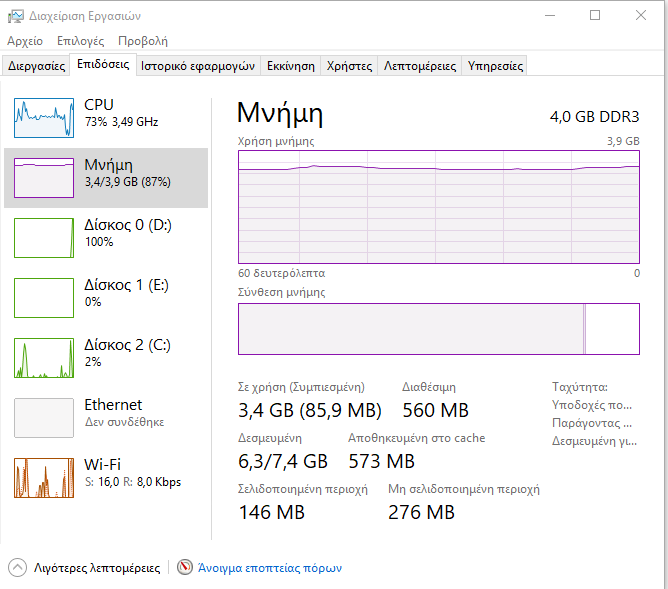Select the Επιδόσεις tab
The height and width of the screenshot is (589, 668).
(103, 64)
